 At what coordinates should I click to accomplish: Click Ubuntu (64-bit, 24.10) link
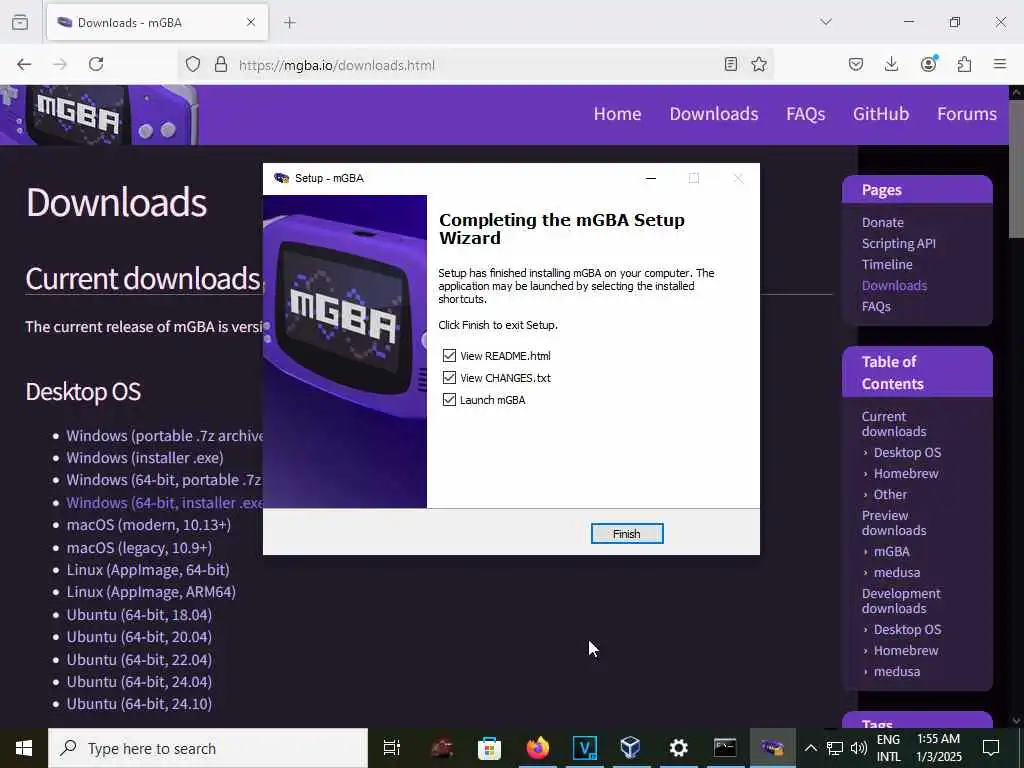click(139, 704)
